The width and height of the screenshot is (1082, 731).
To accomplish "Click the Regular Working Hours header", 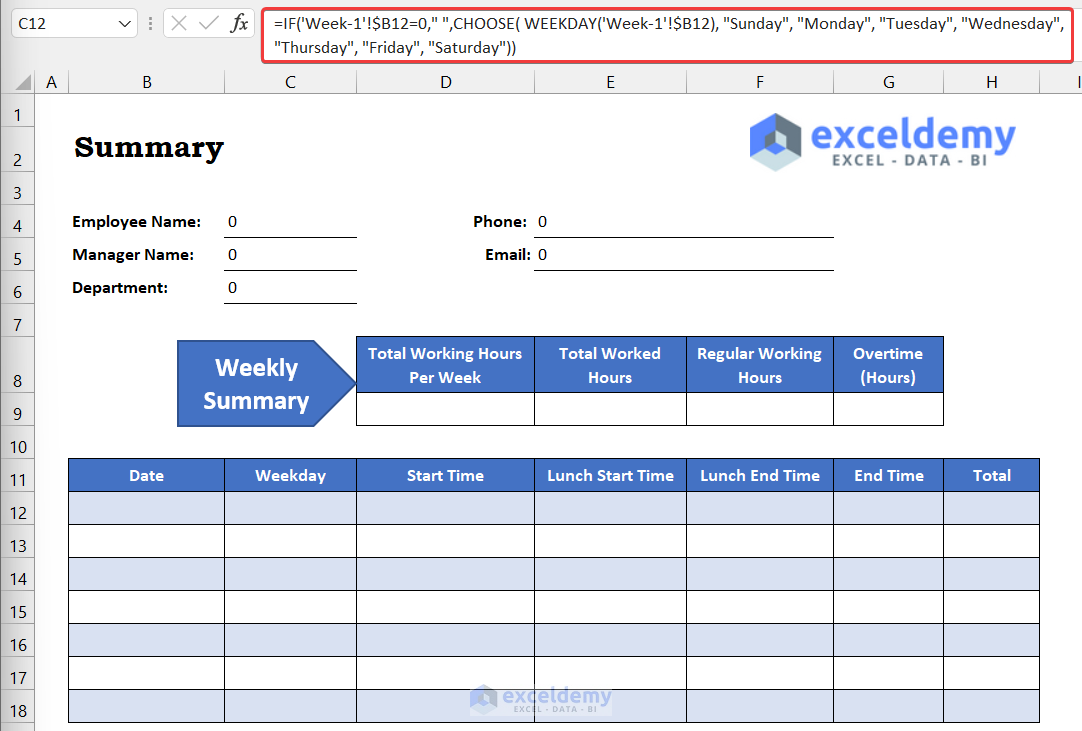I will click(x=760, y=364).
